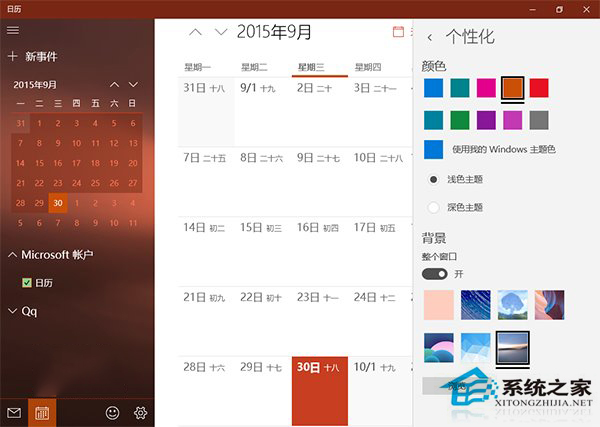Go back from the 个性化 panel
The height and width of the screenshot is (427, 600).
tap(430, 37)
